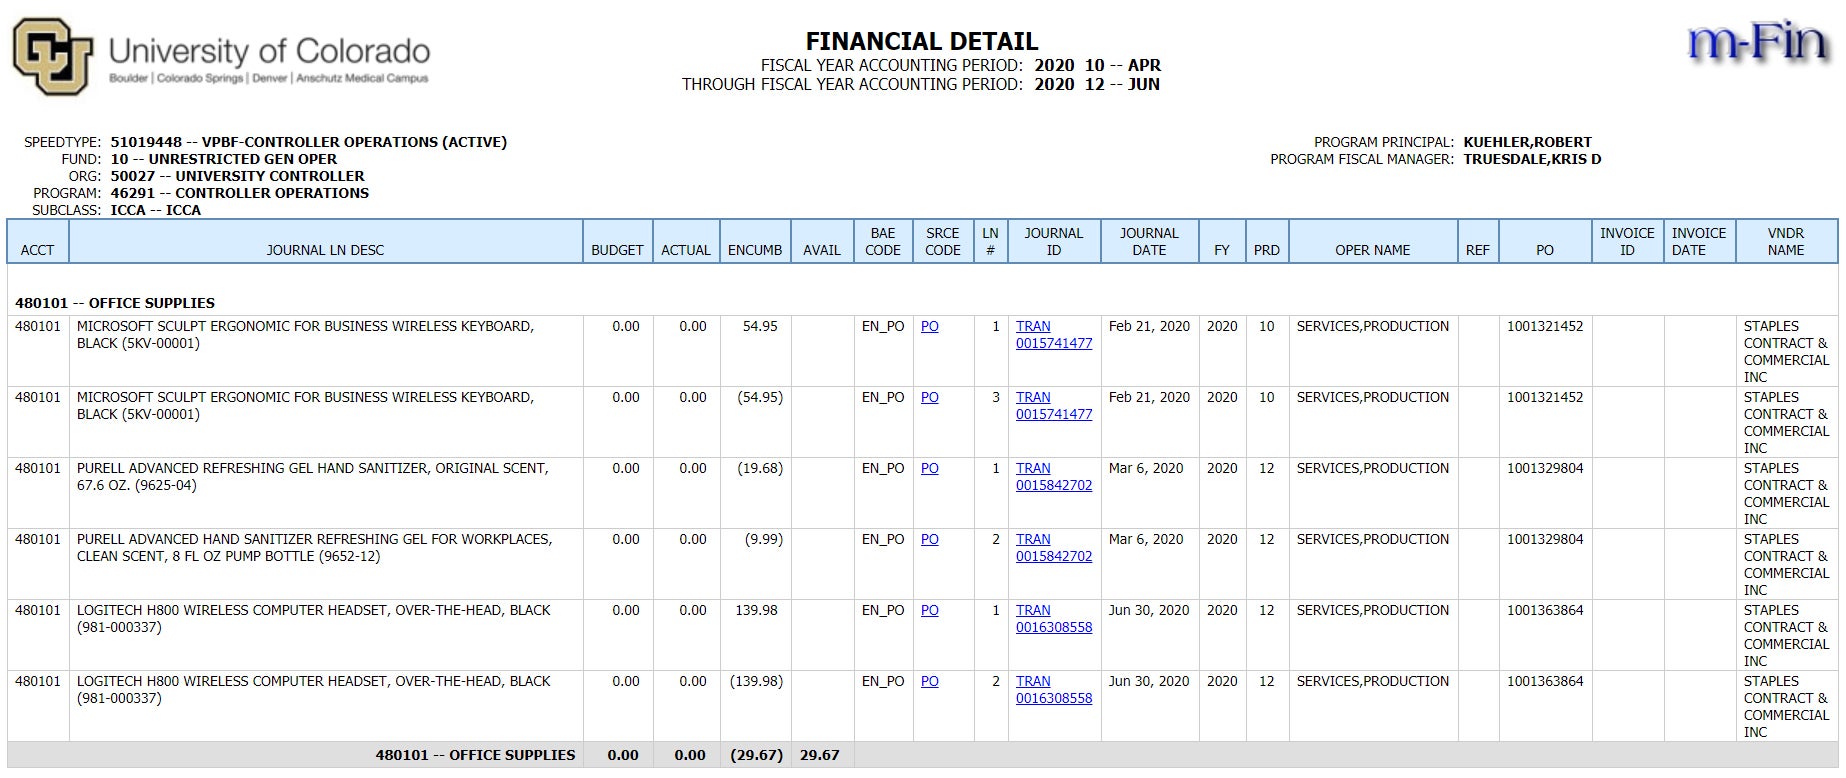
Task: Click the 139.98 encumbrance value
Action: (x=756, y=610)
